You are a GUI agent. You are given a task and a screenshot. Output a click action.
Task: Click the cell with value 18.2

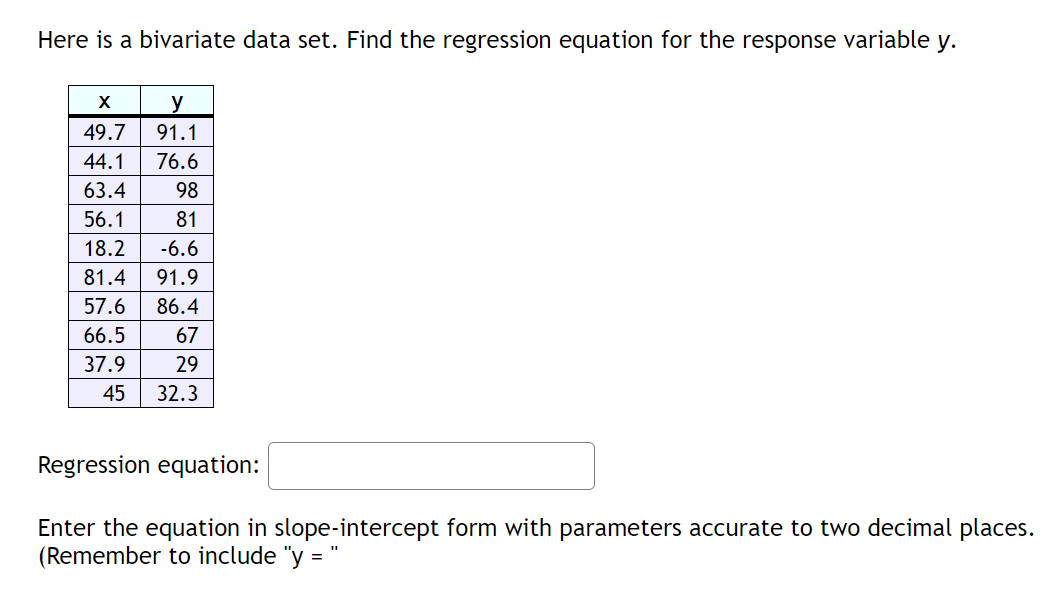[x=103, y=248]
